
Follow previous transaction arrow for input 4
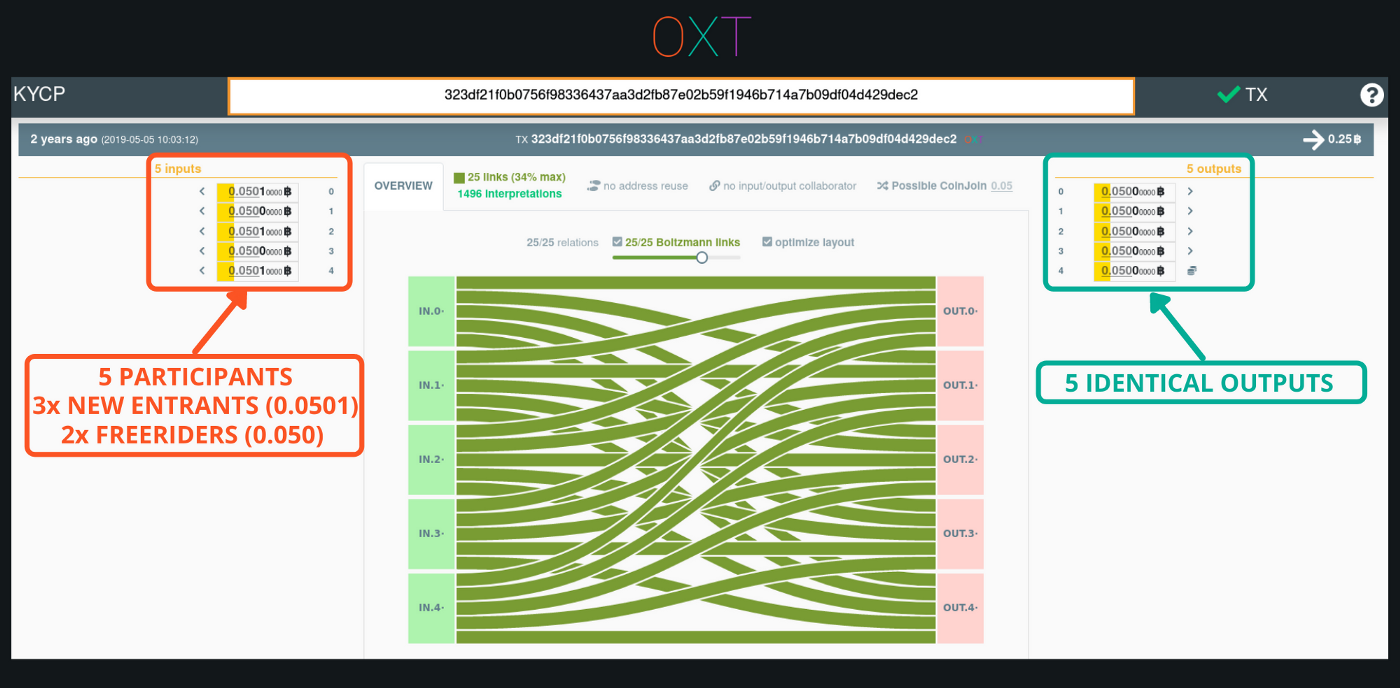coord(201,271)
